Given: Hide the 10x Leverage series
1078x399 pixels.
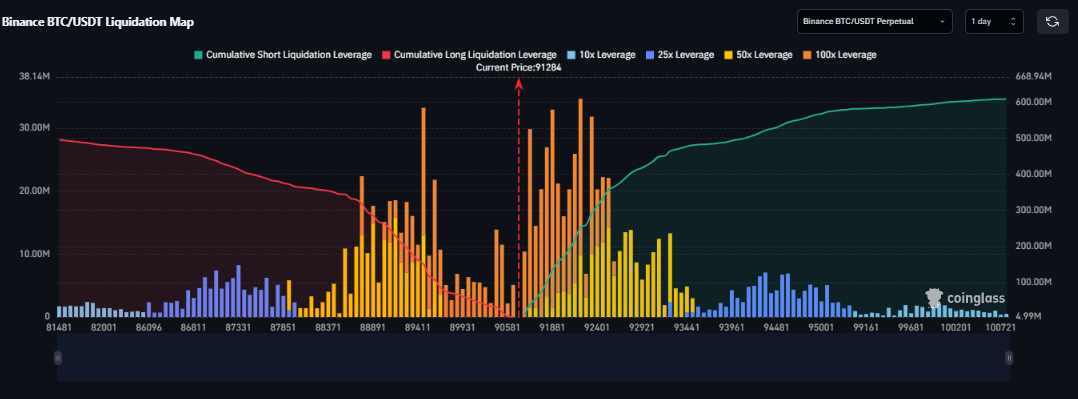Looking at the screenshot, I should point(602,54).
